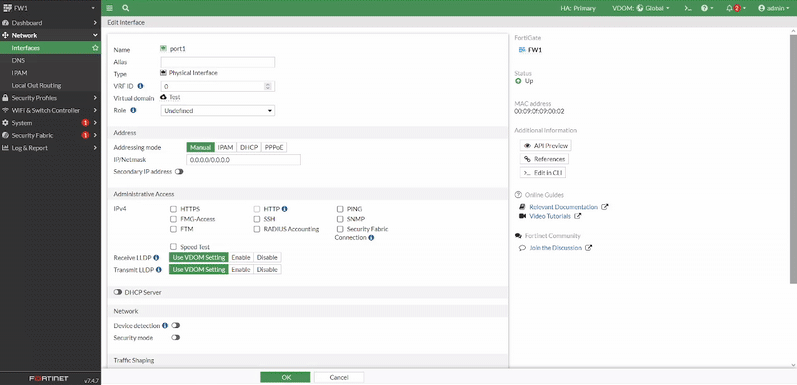Open the References button
Image resolution: width=797 pixels, height=385 pixels.
[544, 159]
